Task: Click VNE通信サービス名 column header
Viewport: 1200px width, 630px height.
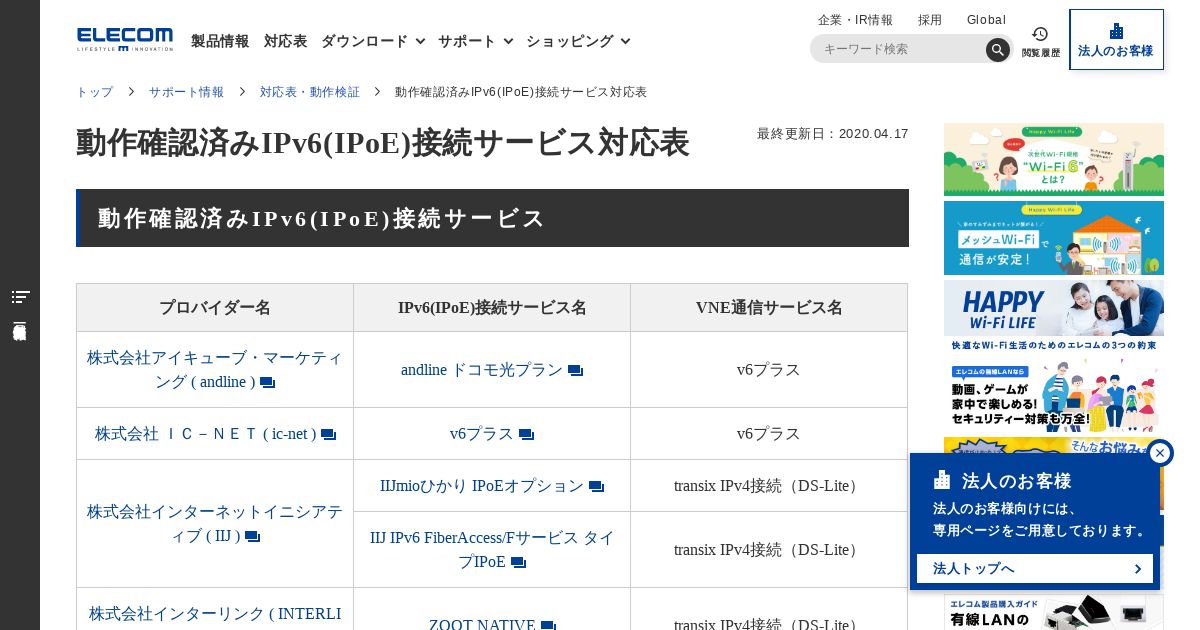Action: (769, 308)
